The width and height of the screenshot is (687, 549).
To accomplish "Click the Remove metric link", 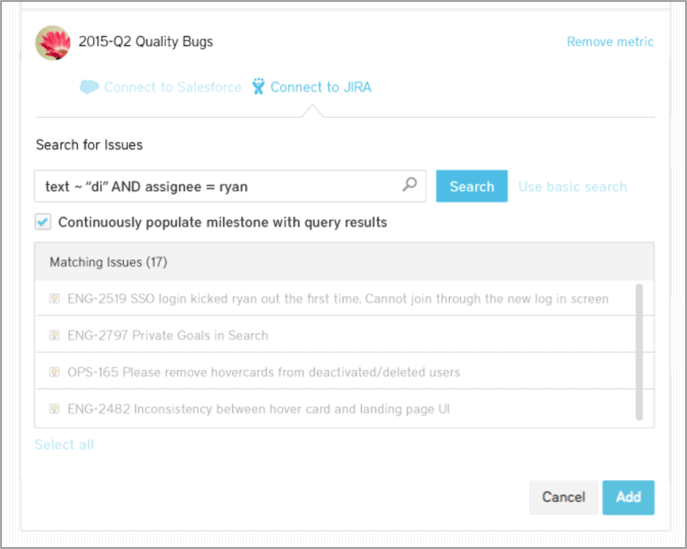I will click(610, 42).
